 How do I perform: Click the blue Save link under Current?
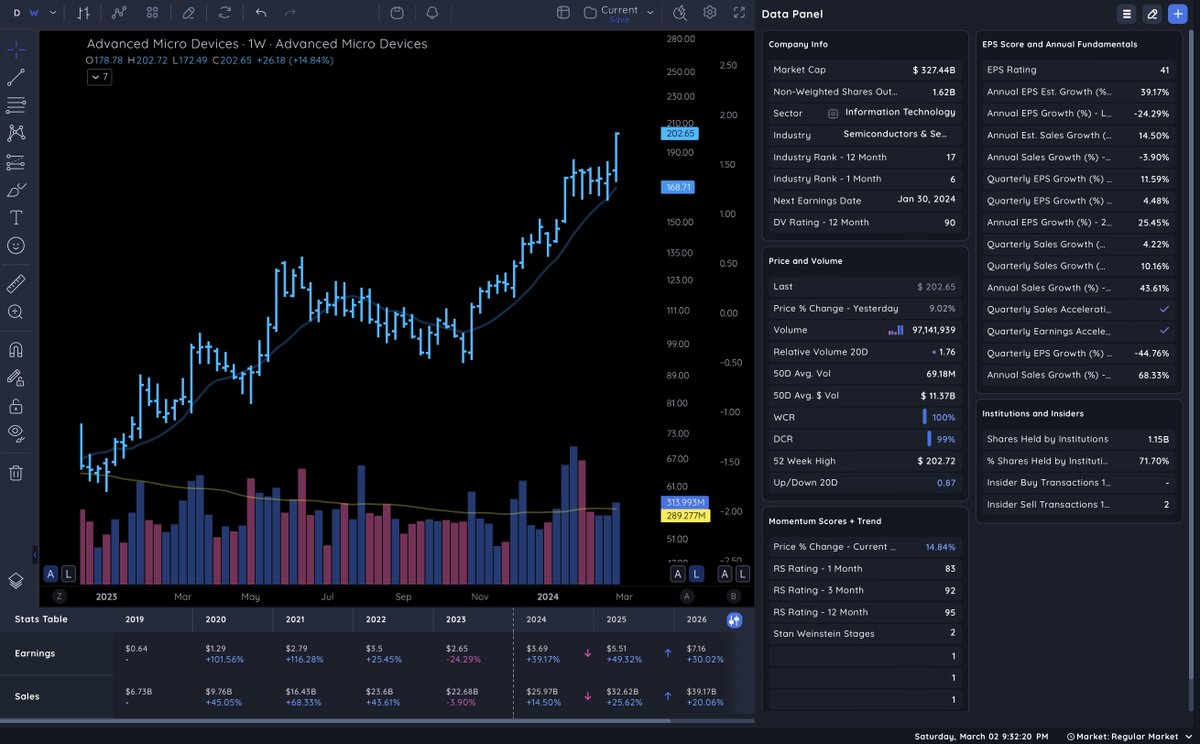point(619,20)
